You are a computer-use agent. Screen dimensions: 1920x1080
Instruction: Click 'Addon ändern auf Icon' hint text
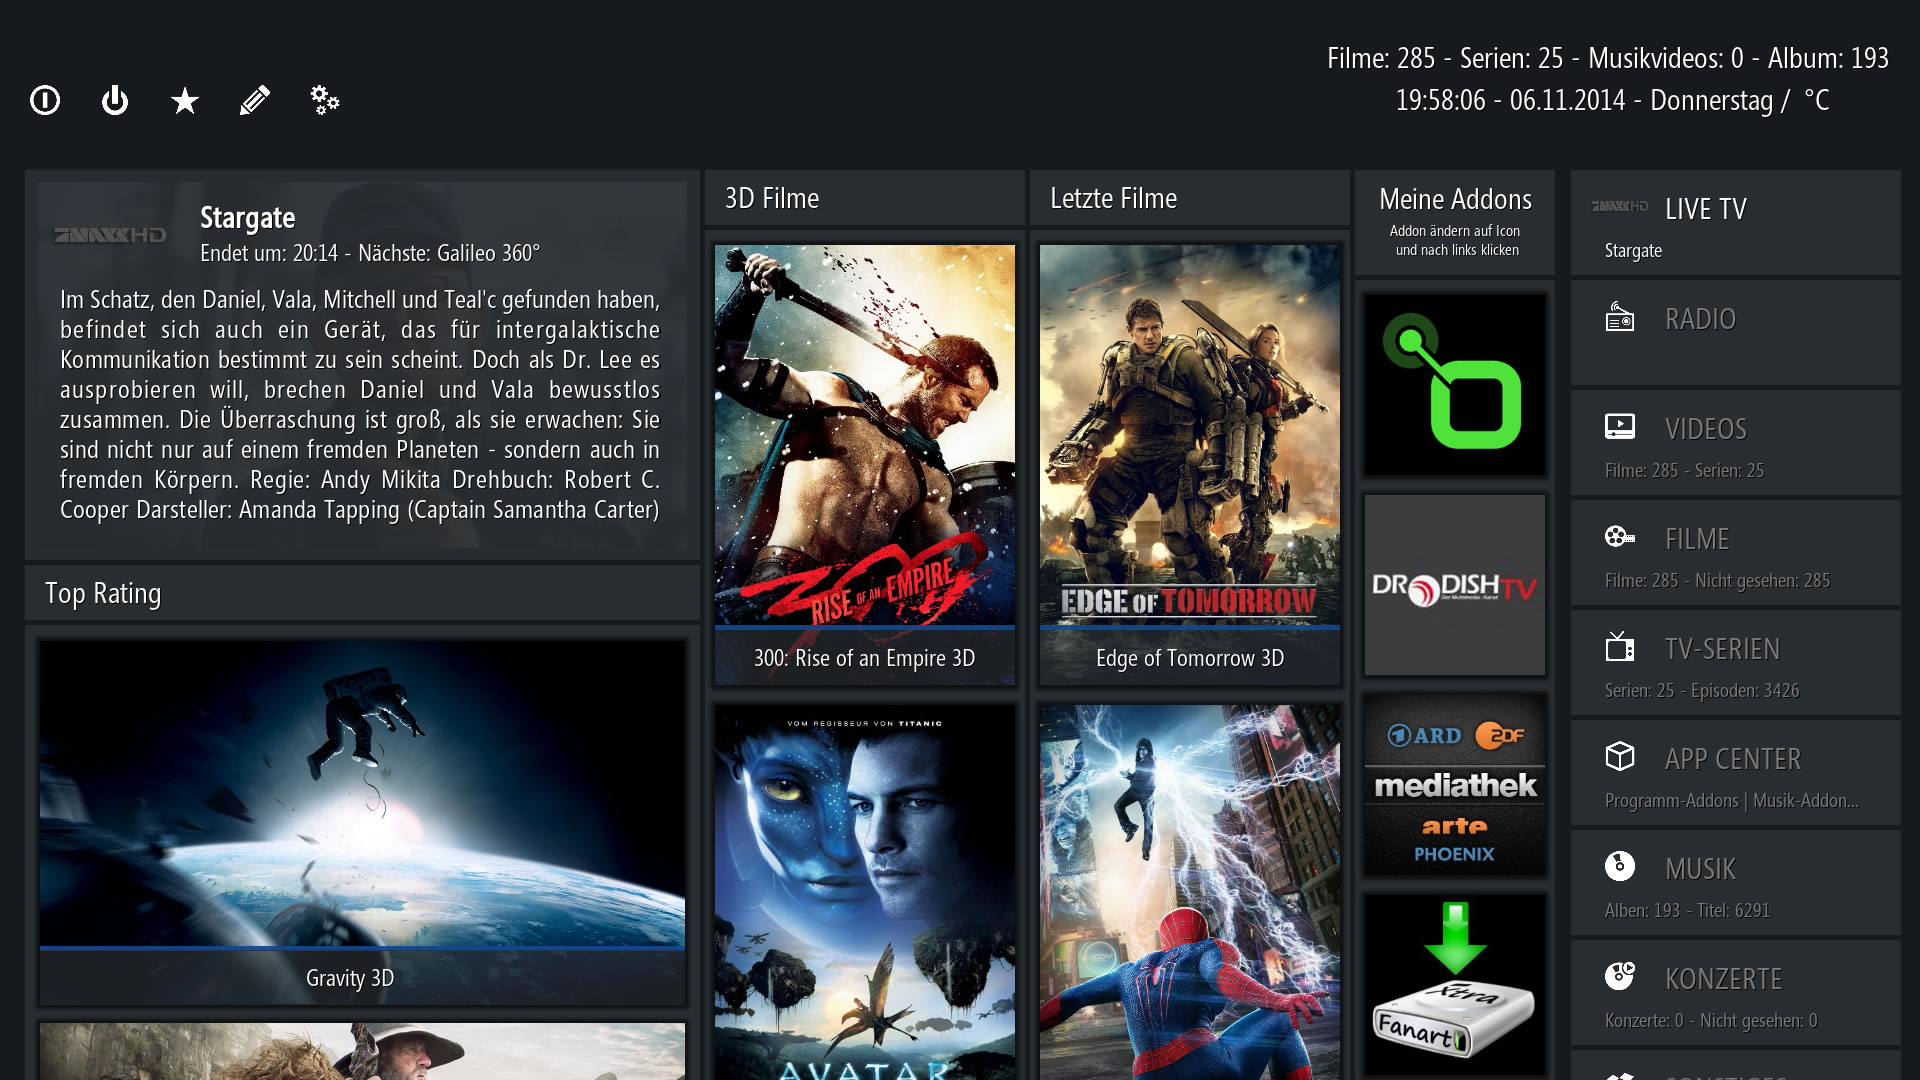tap(1455, 231)
